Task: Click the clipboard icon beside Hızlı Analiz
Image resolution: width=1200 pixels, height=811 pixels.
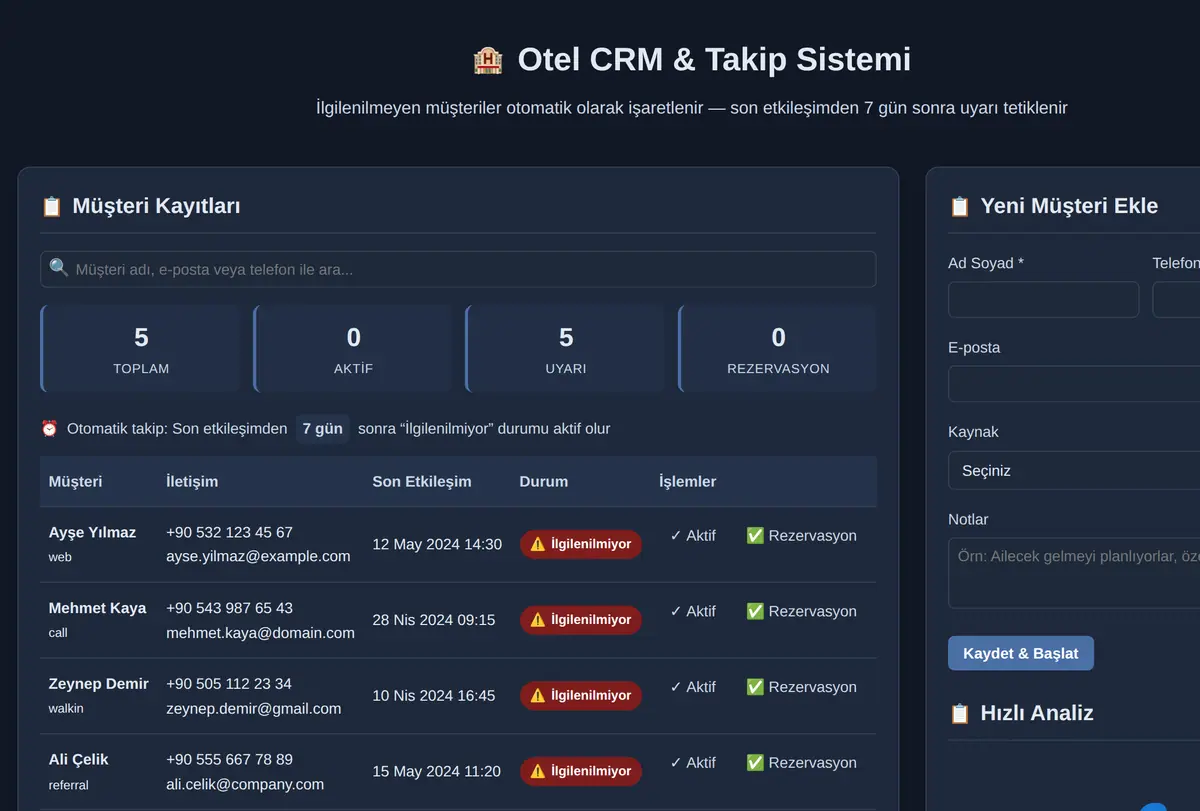Action: (959, 714)
